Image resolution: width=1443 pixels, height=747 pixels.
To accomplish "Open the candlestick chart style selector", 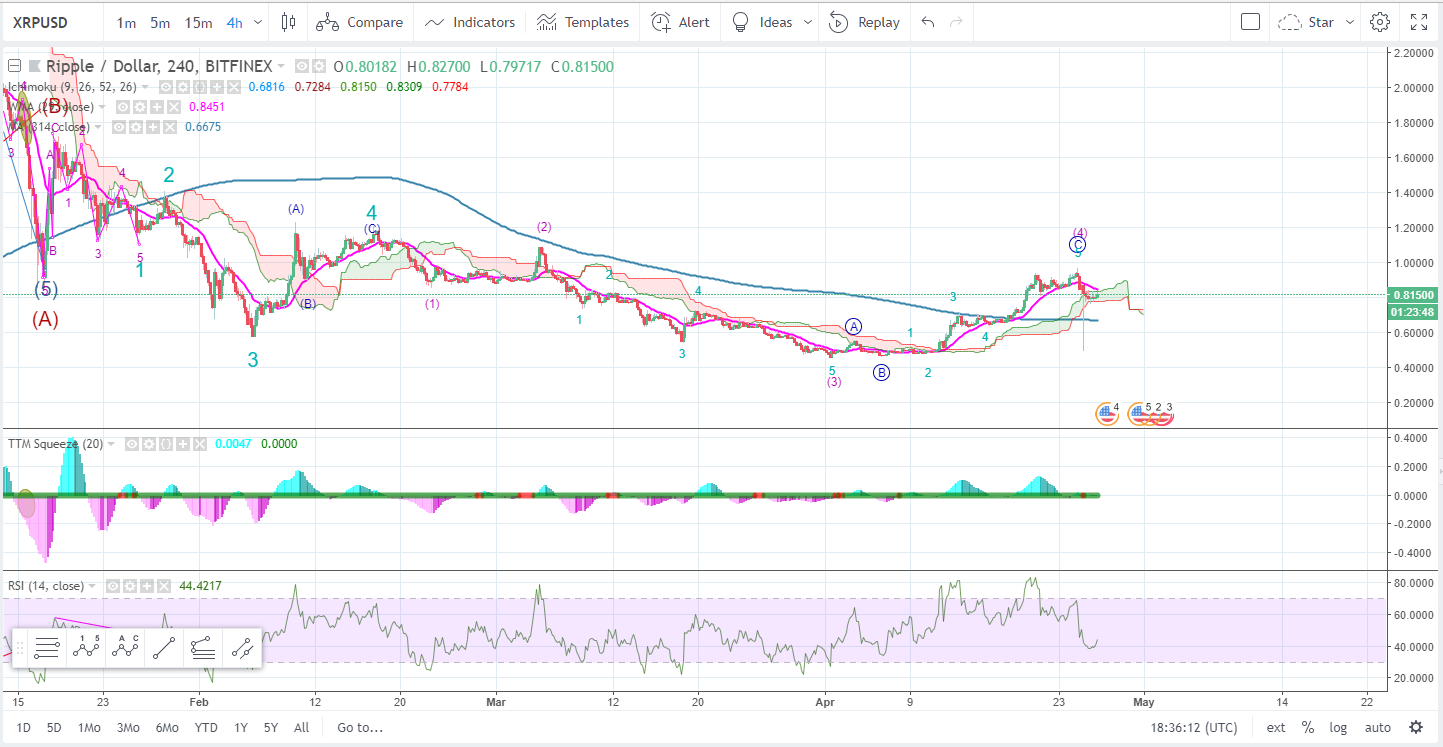I will click(x=289, y=22).
